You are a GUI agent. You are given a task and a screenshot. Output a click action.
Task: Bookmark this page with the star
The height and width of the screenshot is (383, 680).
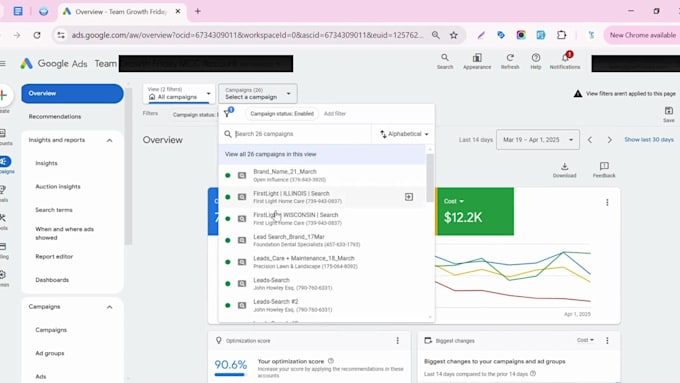click(454, 35)
